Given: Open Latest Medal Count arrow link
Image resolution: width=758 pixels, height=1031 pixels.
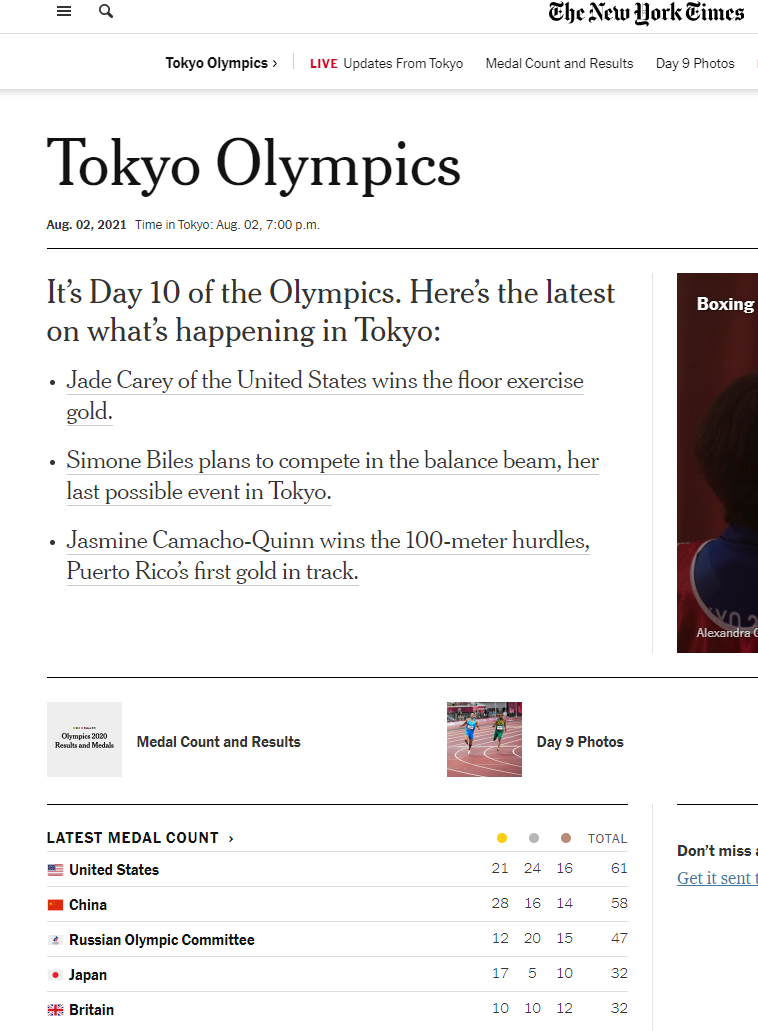Looking at the screenshot, I should [x=231, y=838].
